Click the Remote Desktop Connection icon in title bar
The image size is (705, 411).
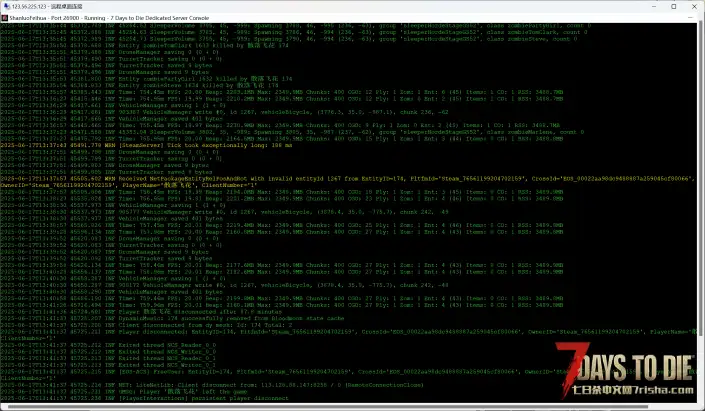[7, 5]
